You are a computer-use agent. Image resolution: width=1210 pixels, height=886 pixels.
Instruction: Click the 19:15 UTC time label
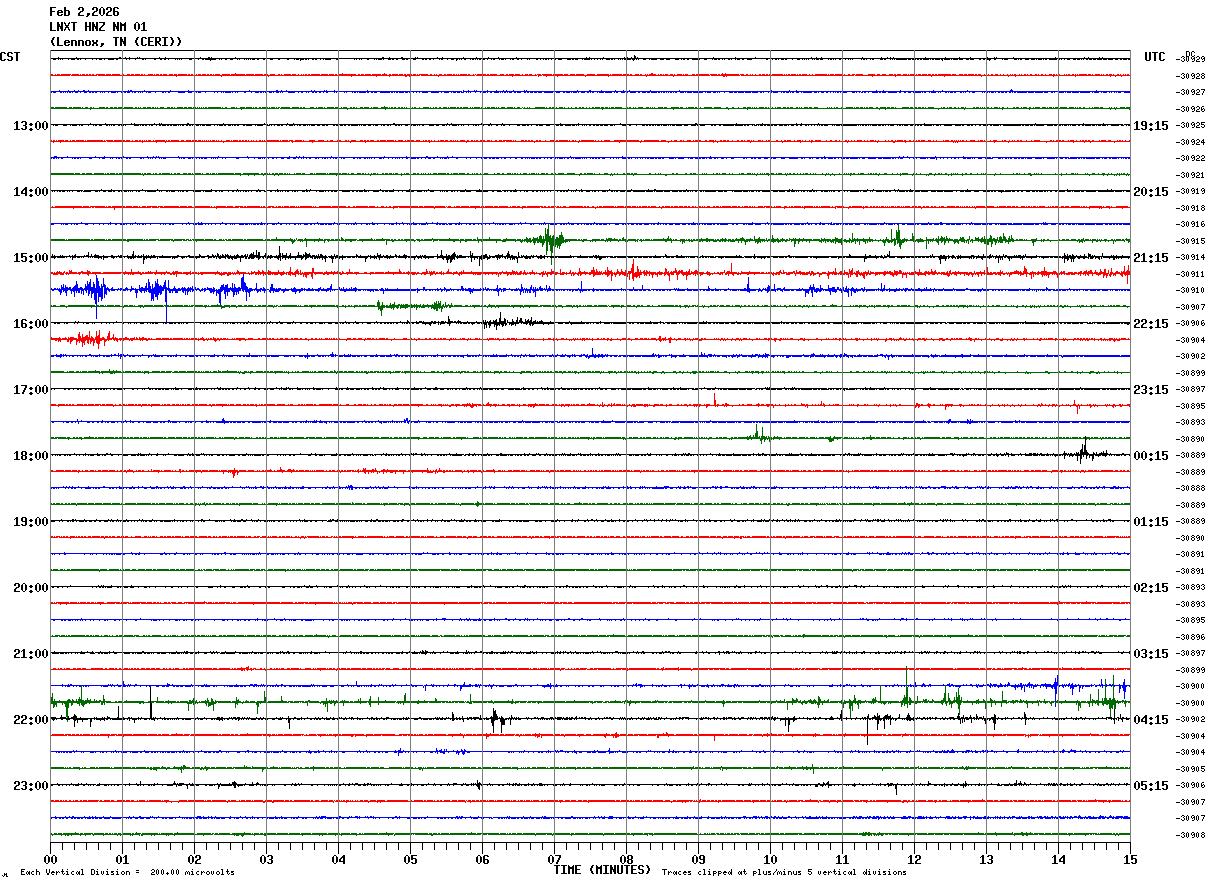[1150, 126]
